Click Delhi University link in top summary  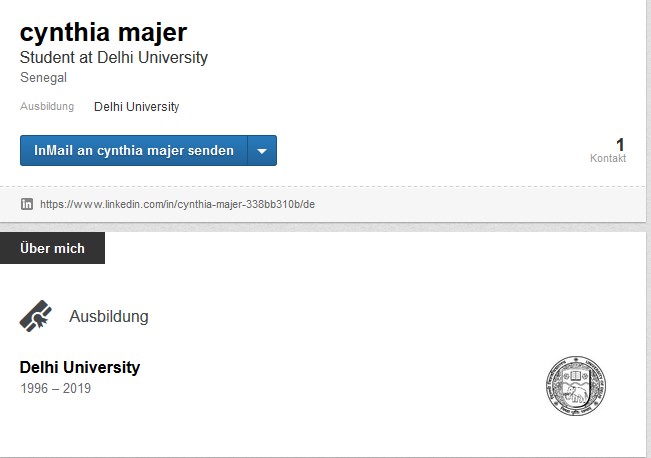point(136,107)
